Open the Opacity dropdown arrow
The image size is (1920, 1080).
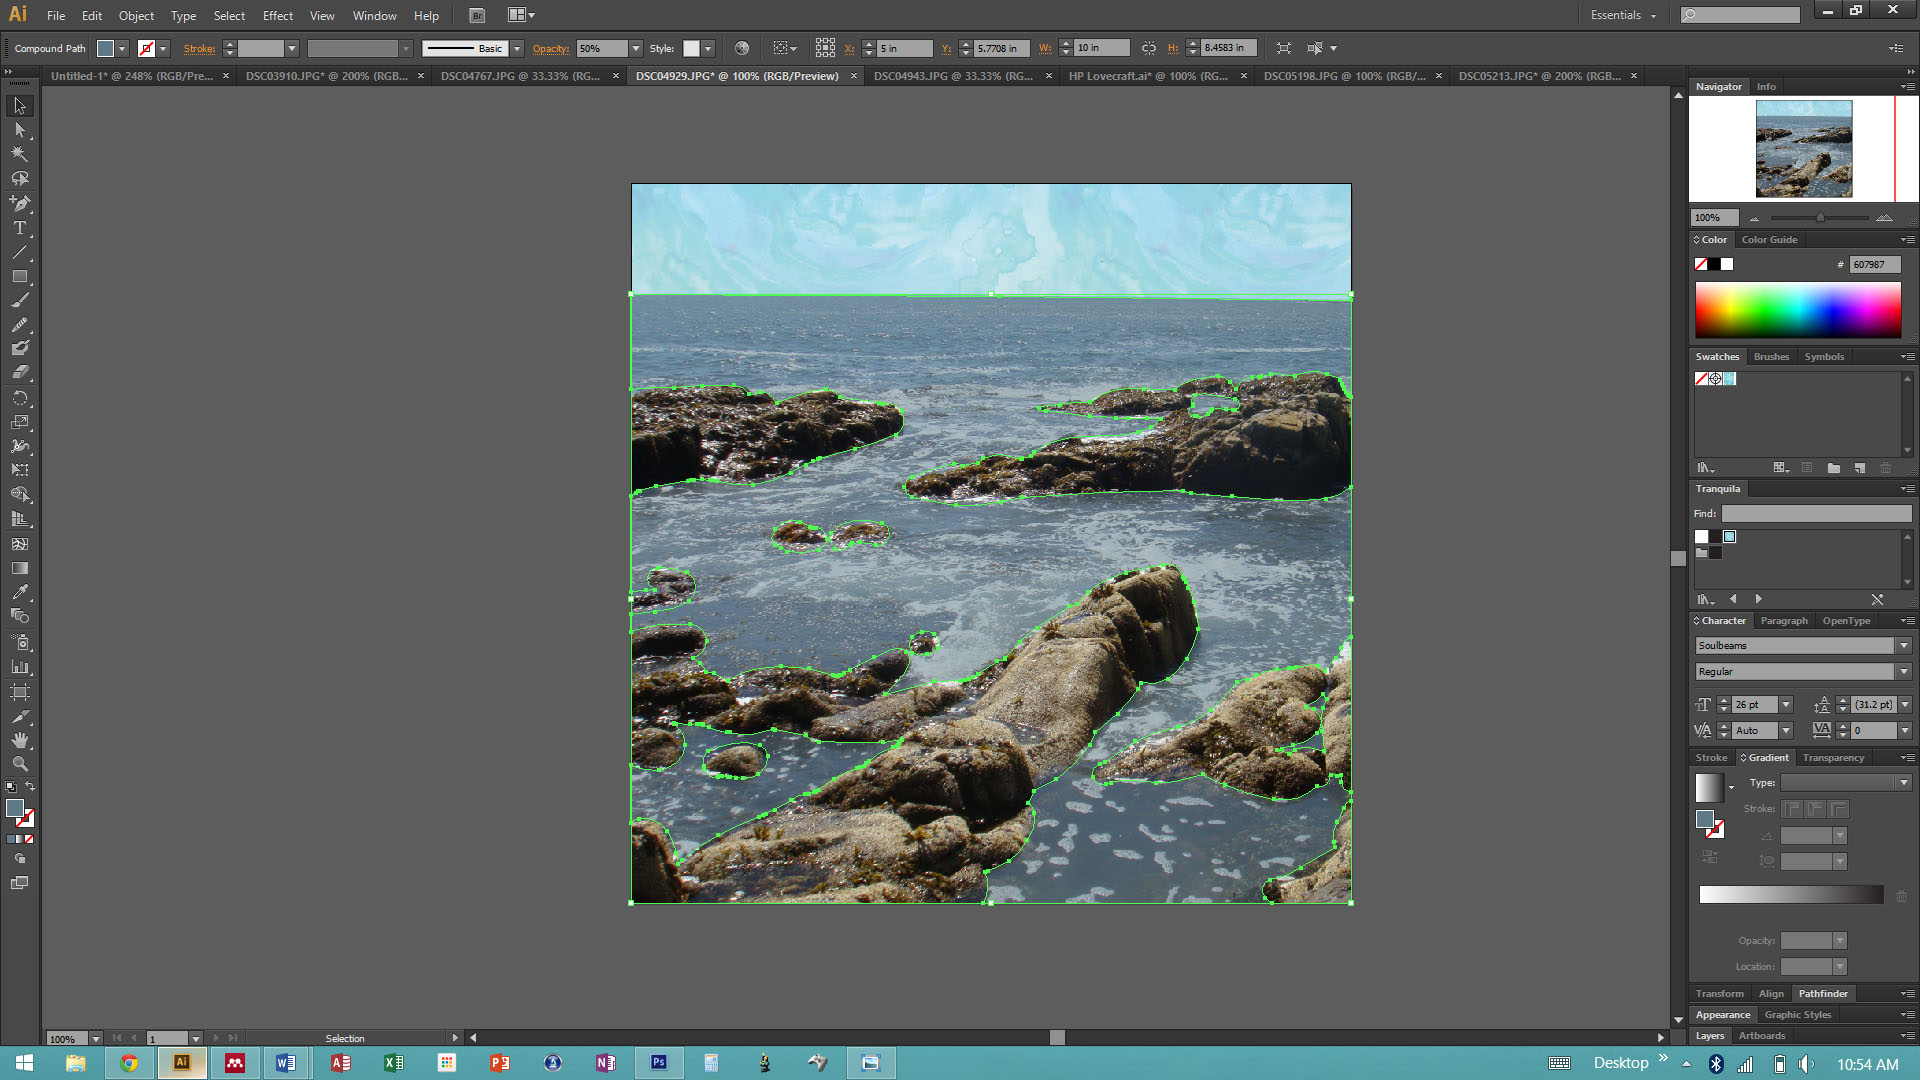pos(635,48)
